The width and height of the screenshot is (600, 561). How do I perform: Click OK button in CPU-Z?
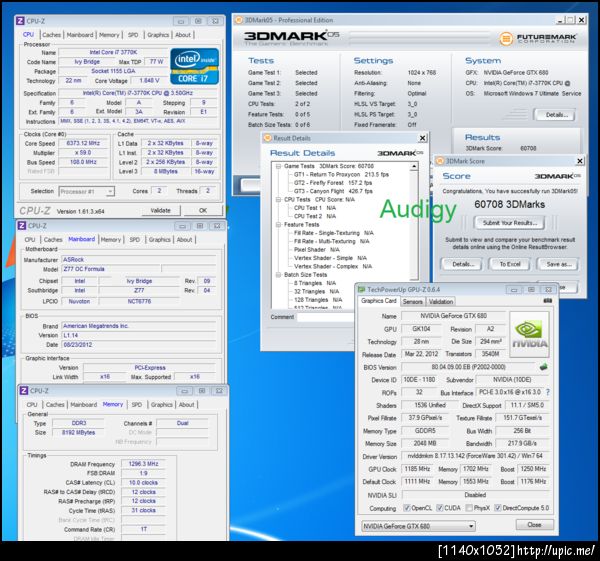point(203,210)
